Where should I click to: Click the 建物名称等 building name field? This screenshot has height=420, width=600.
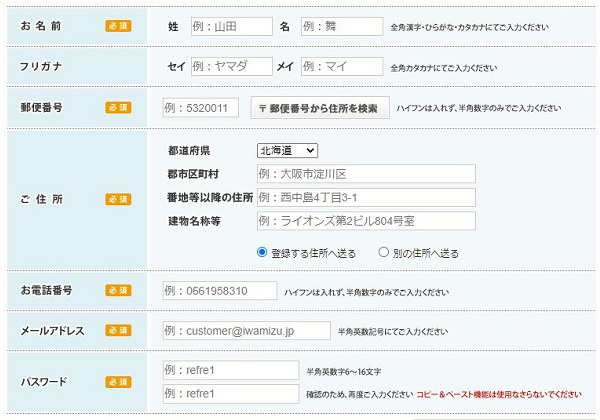pos(365,220)
